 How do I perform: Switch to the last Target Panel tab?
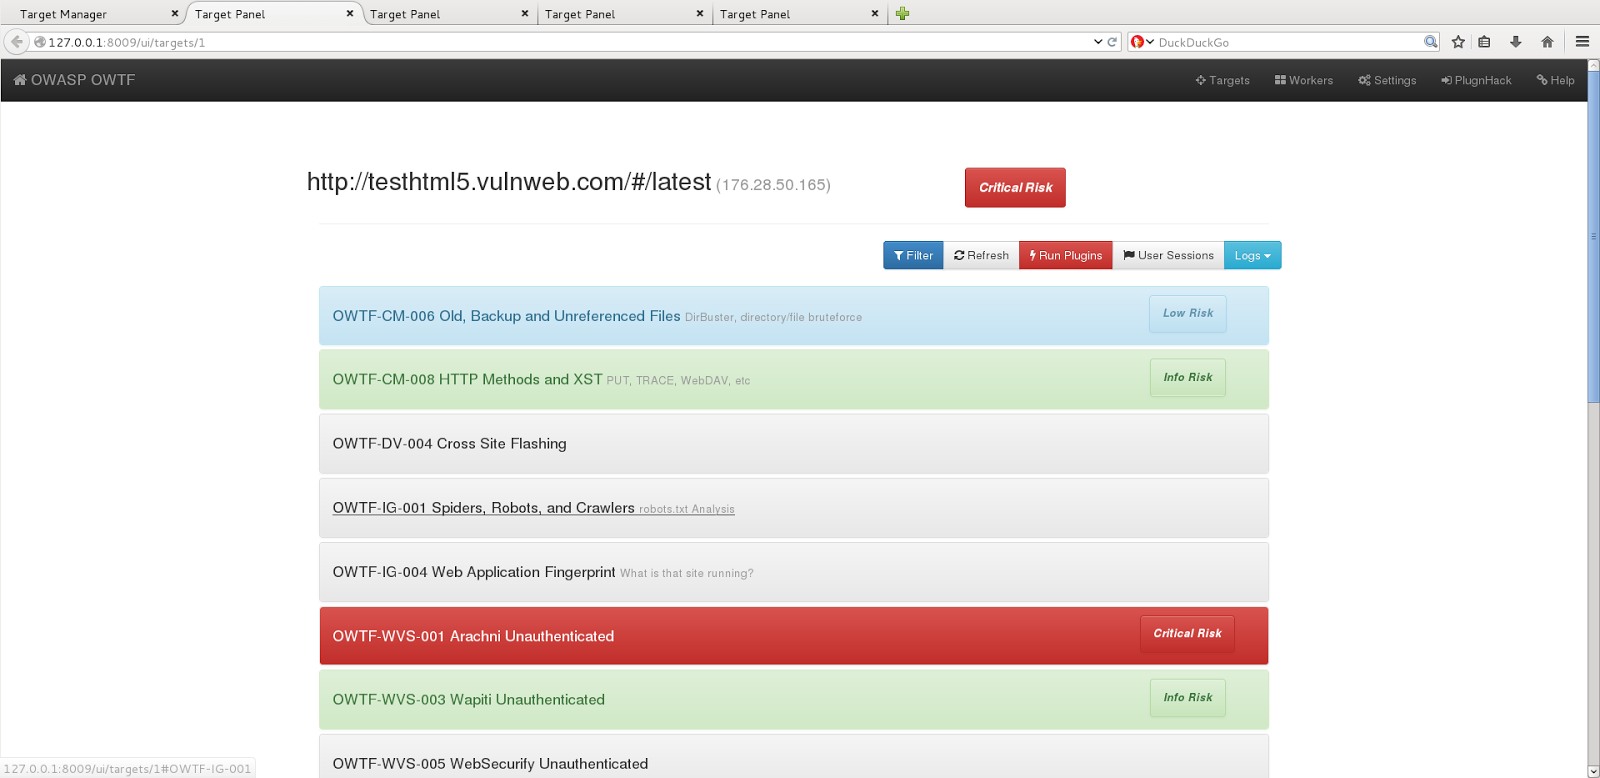click(x=798, y=14)
